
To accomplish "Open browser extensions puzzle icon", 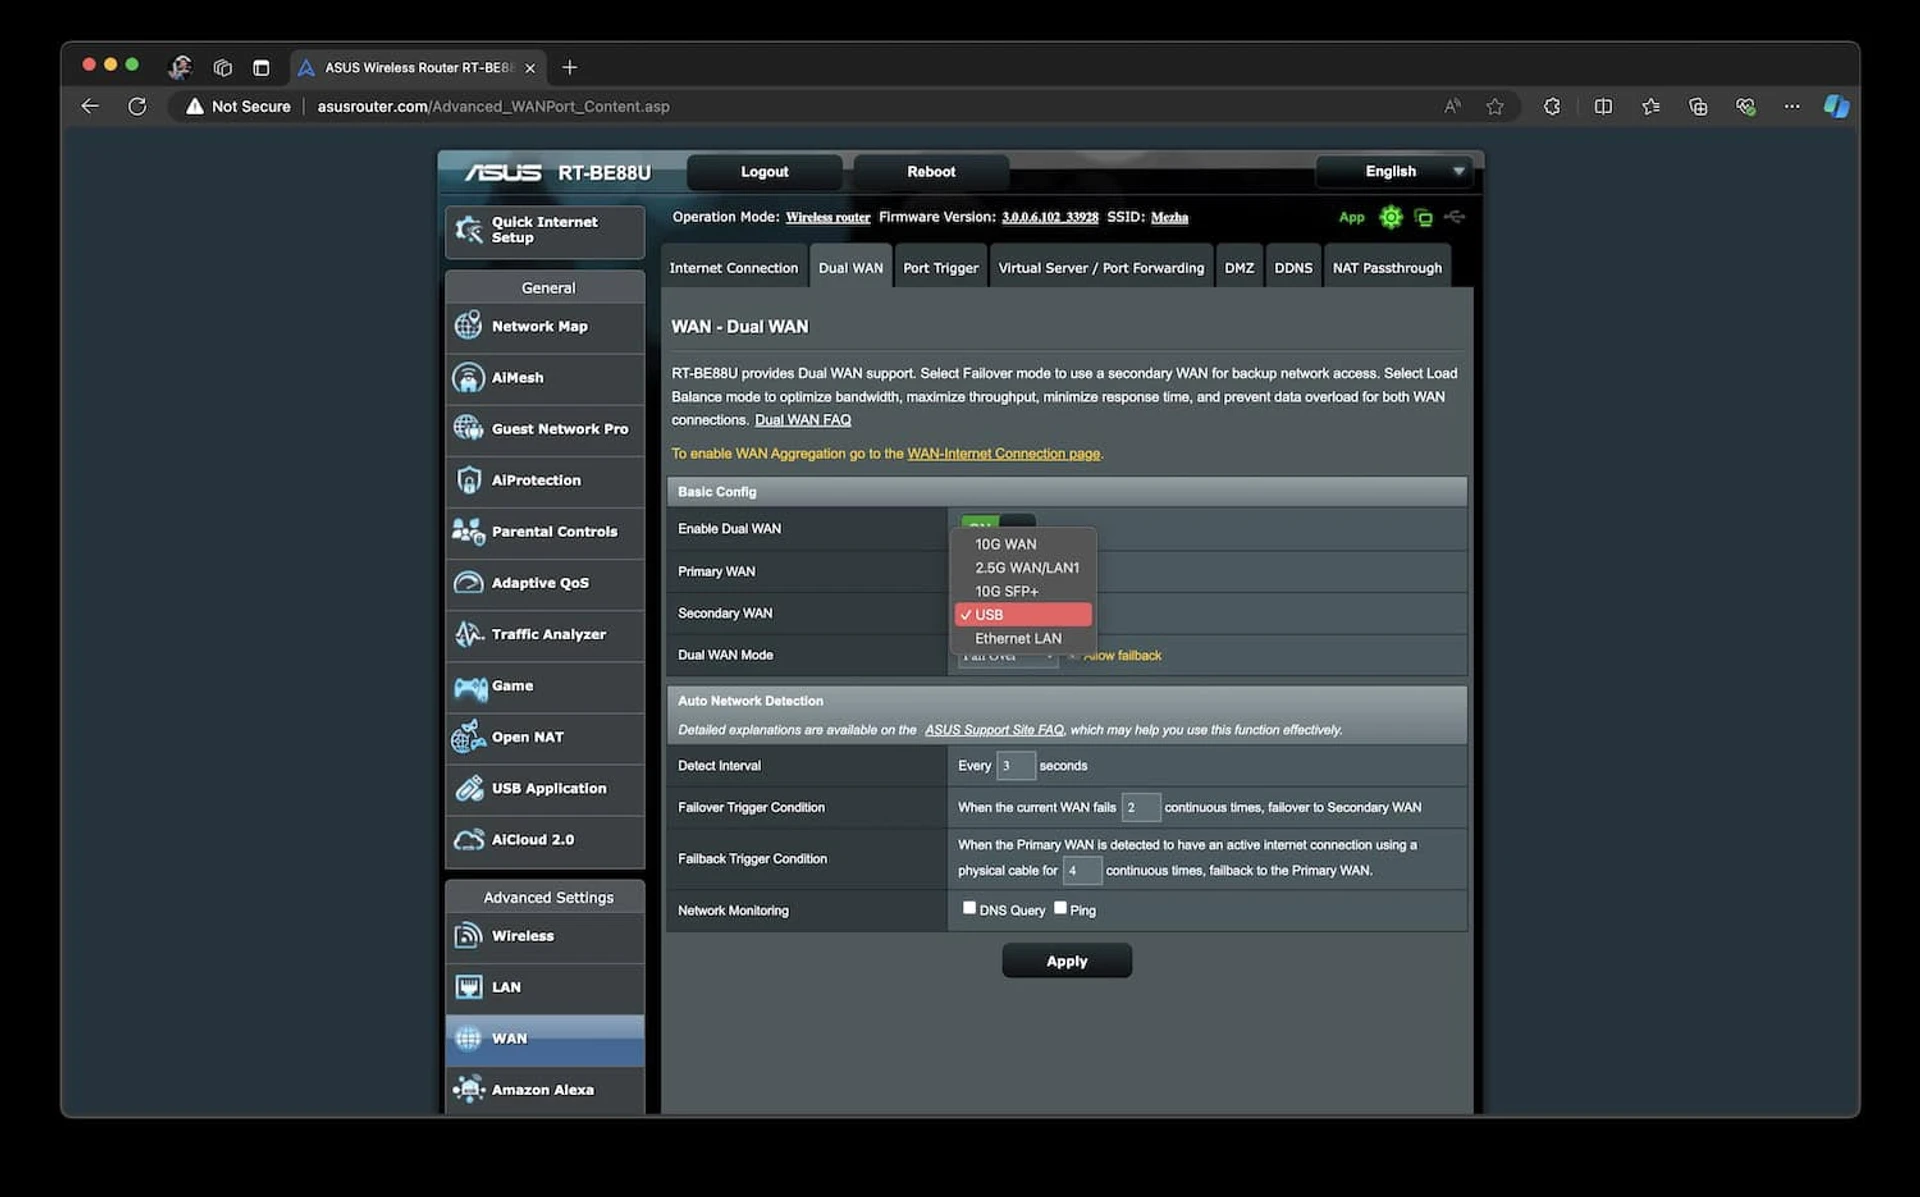I will [1551, 106].
